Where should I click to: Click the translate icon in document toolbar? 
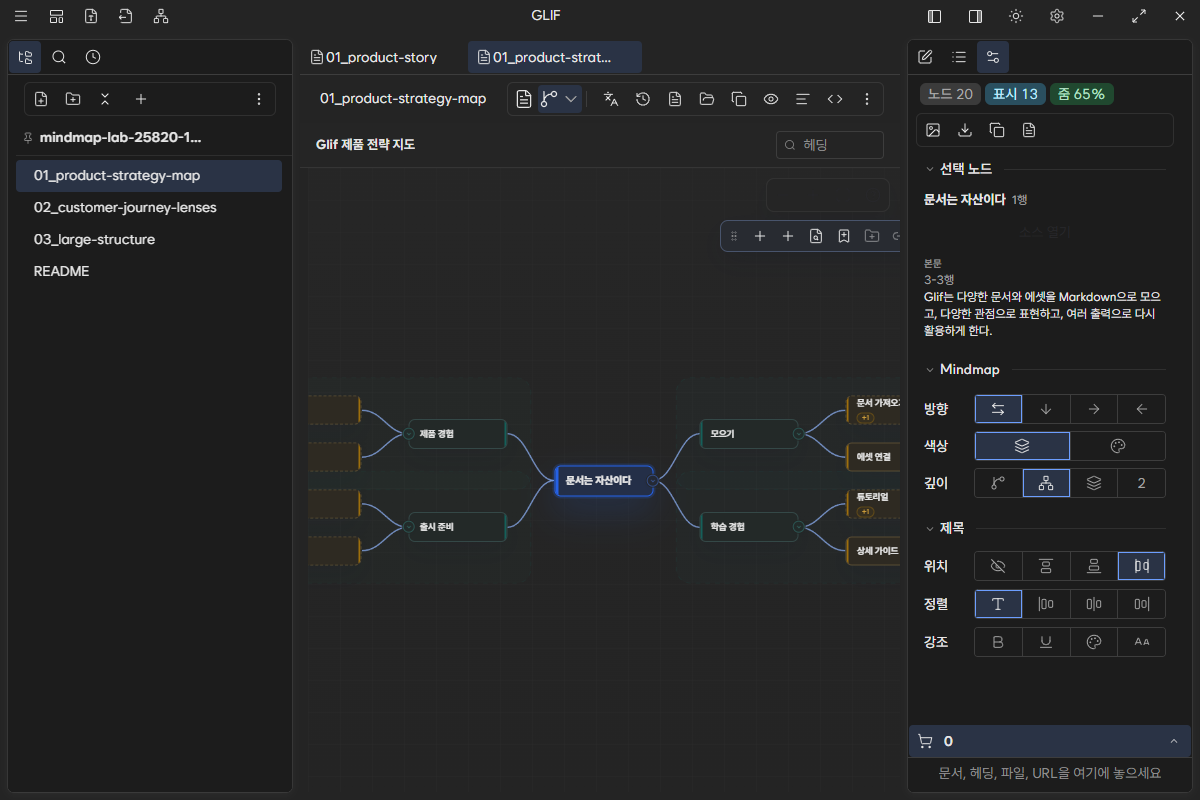tap(611, 99)
